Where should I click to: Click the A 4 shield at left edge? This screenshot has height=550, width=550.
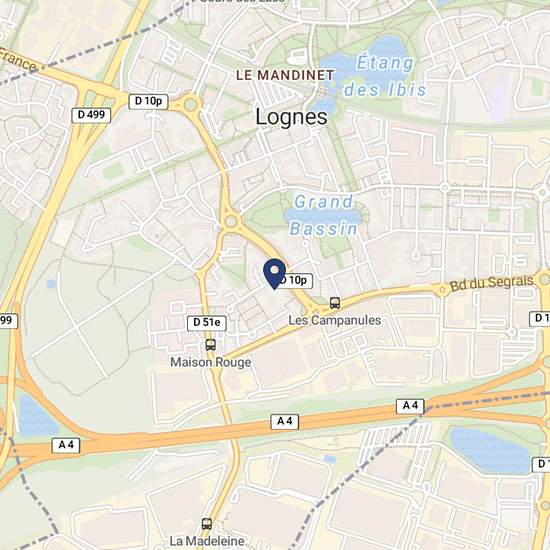[x=66, y=445]
